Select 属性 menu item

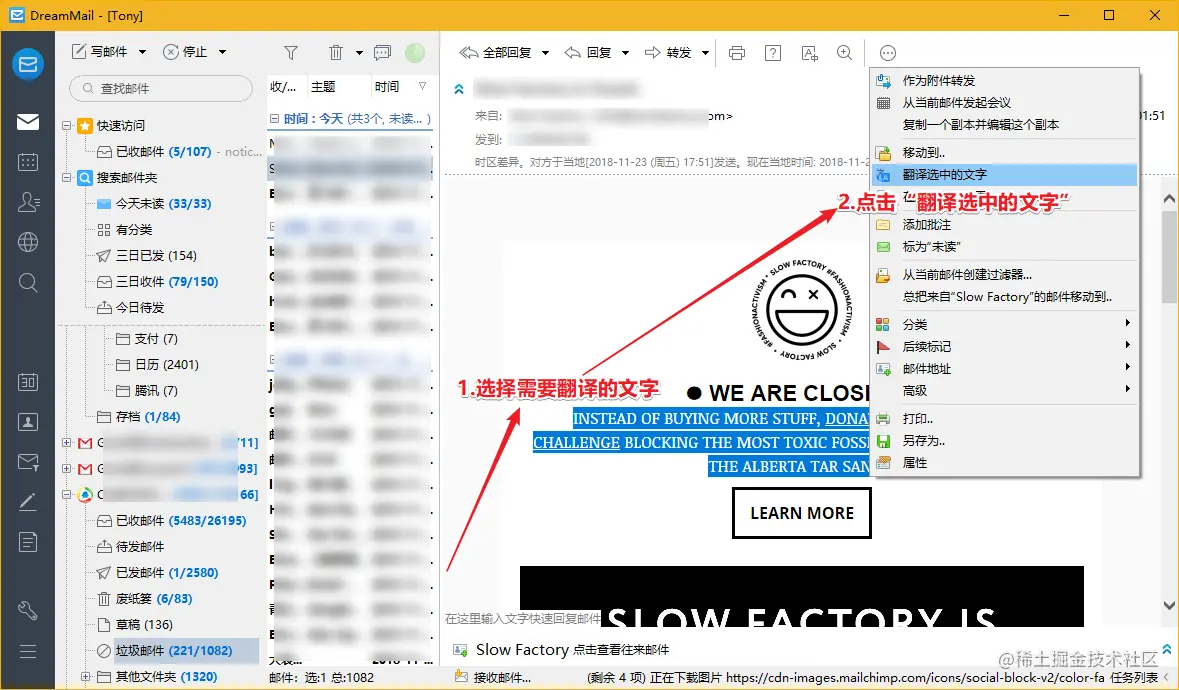click(x=1005, y=463)
